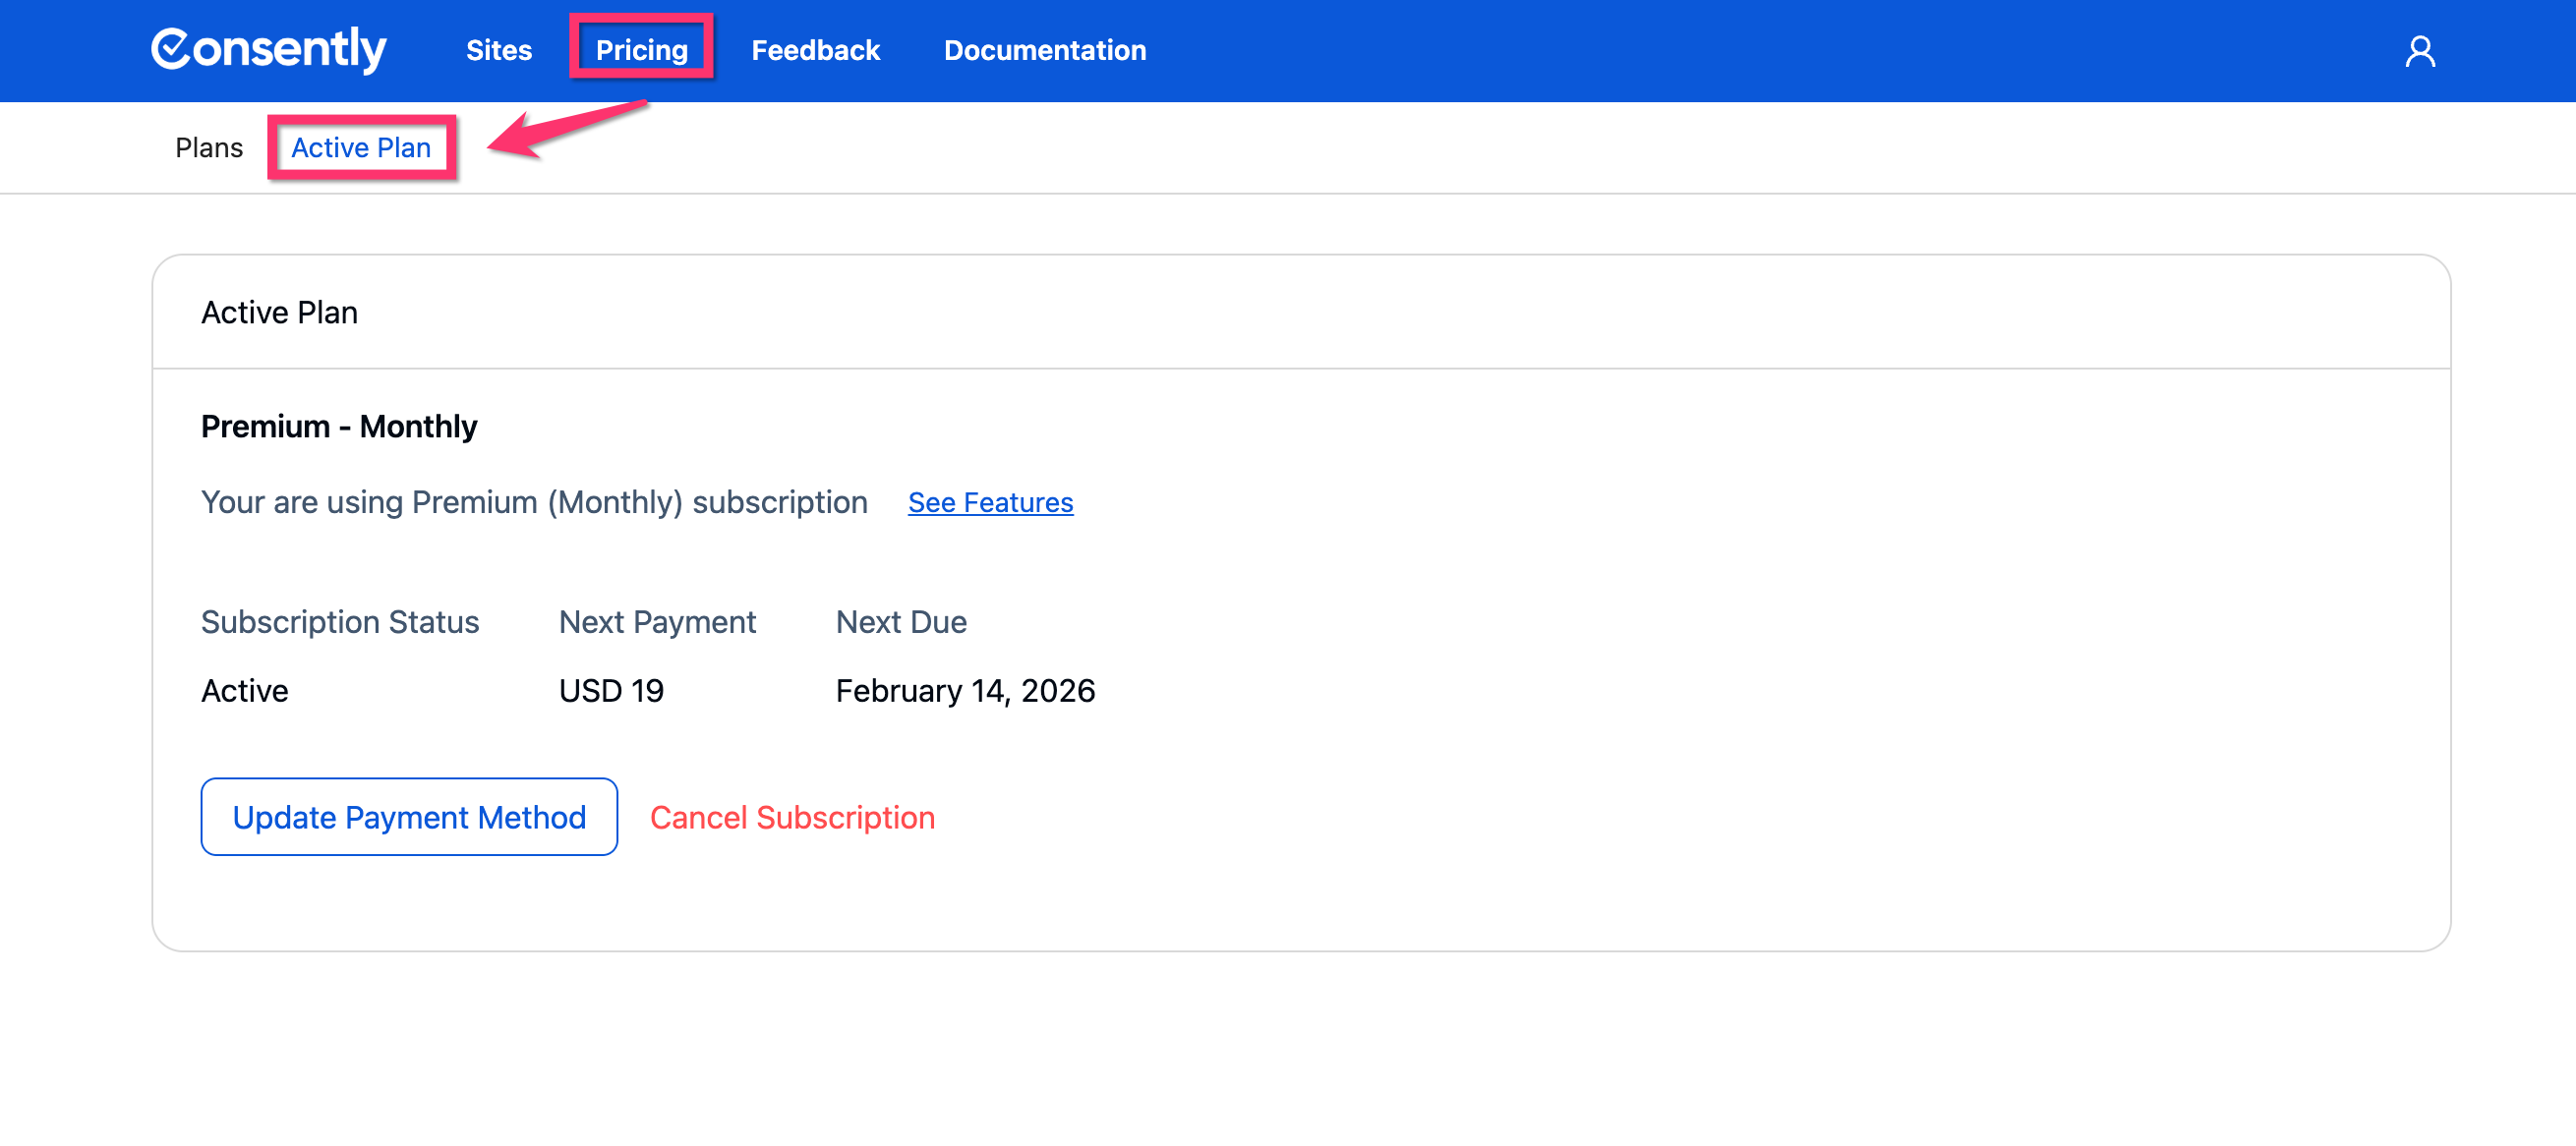Click the Active Plan card heading
This screenshot has height=1146, width=2576.
(x=279, y=312)
